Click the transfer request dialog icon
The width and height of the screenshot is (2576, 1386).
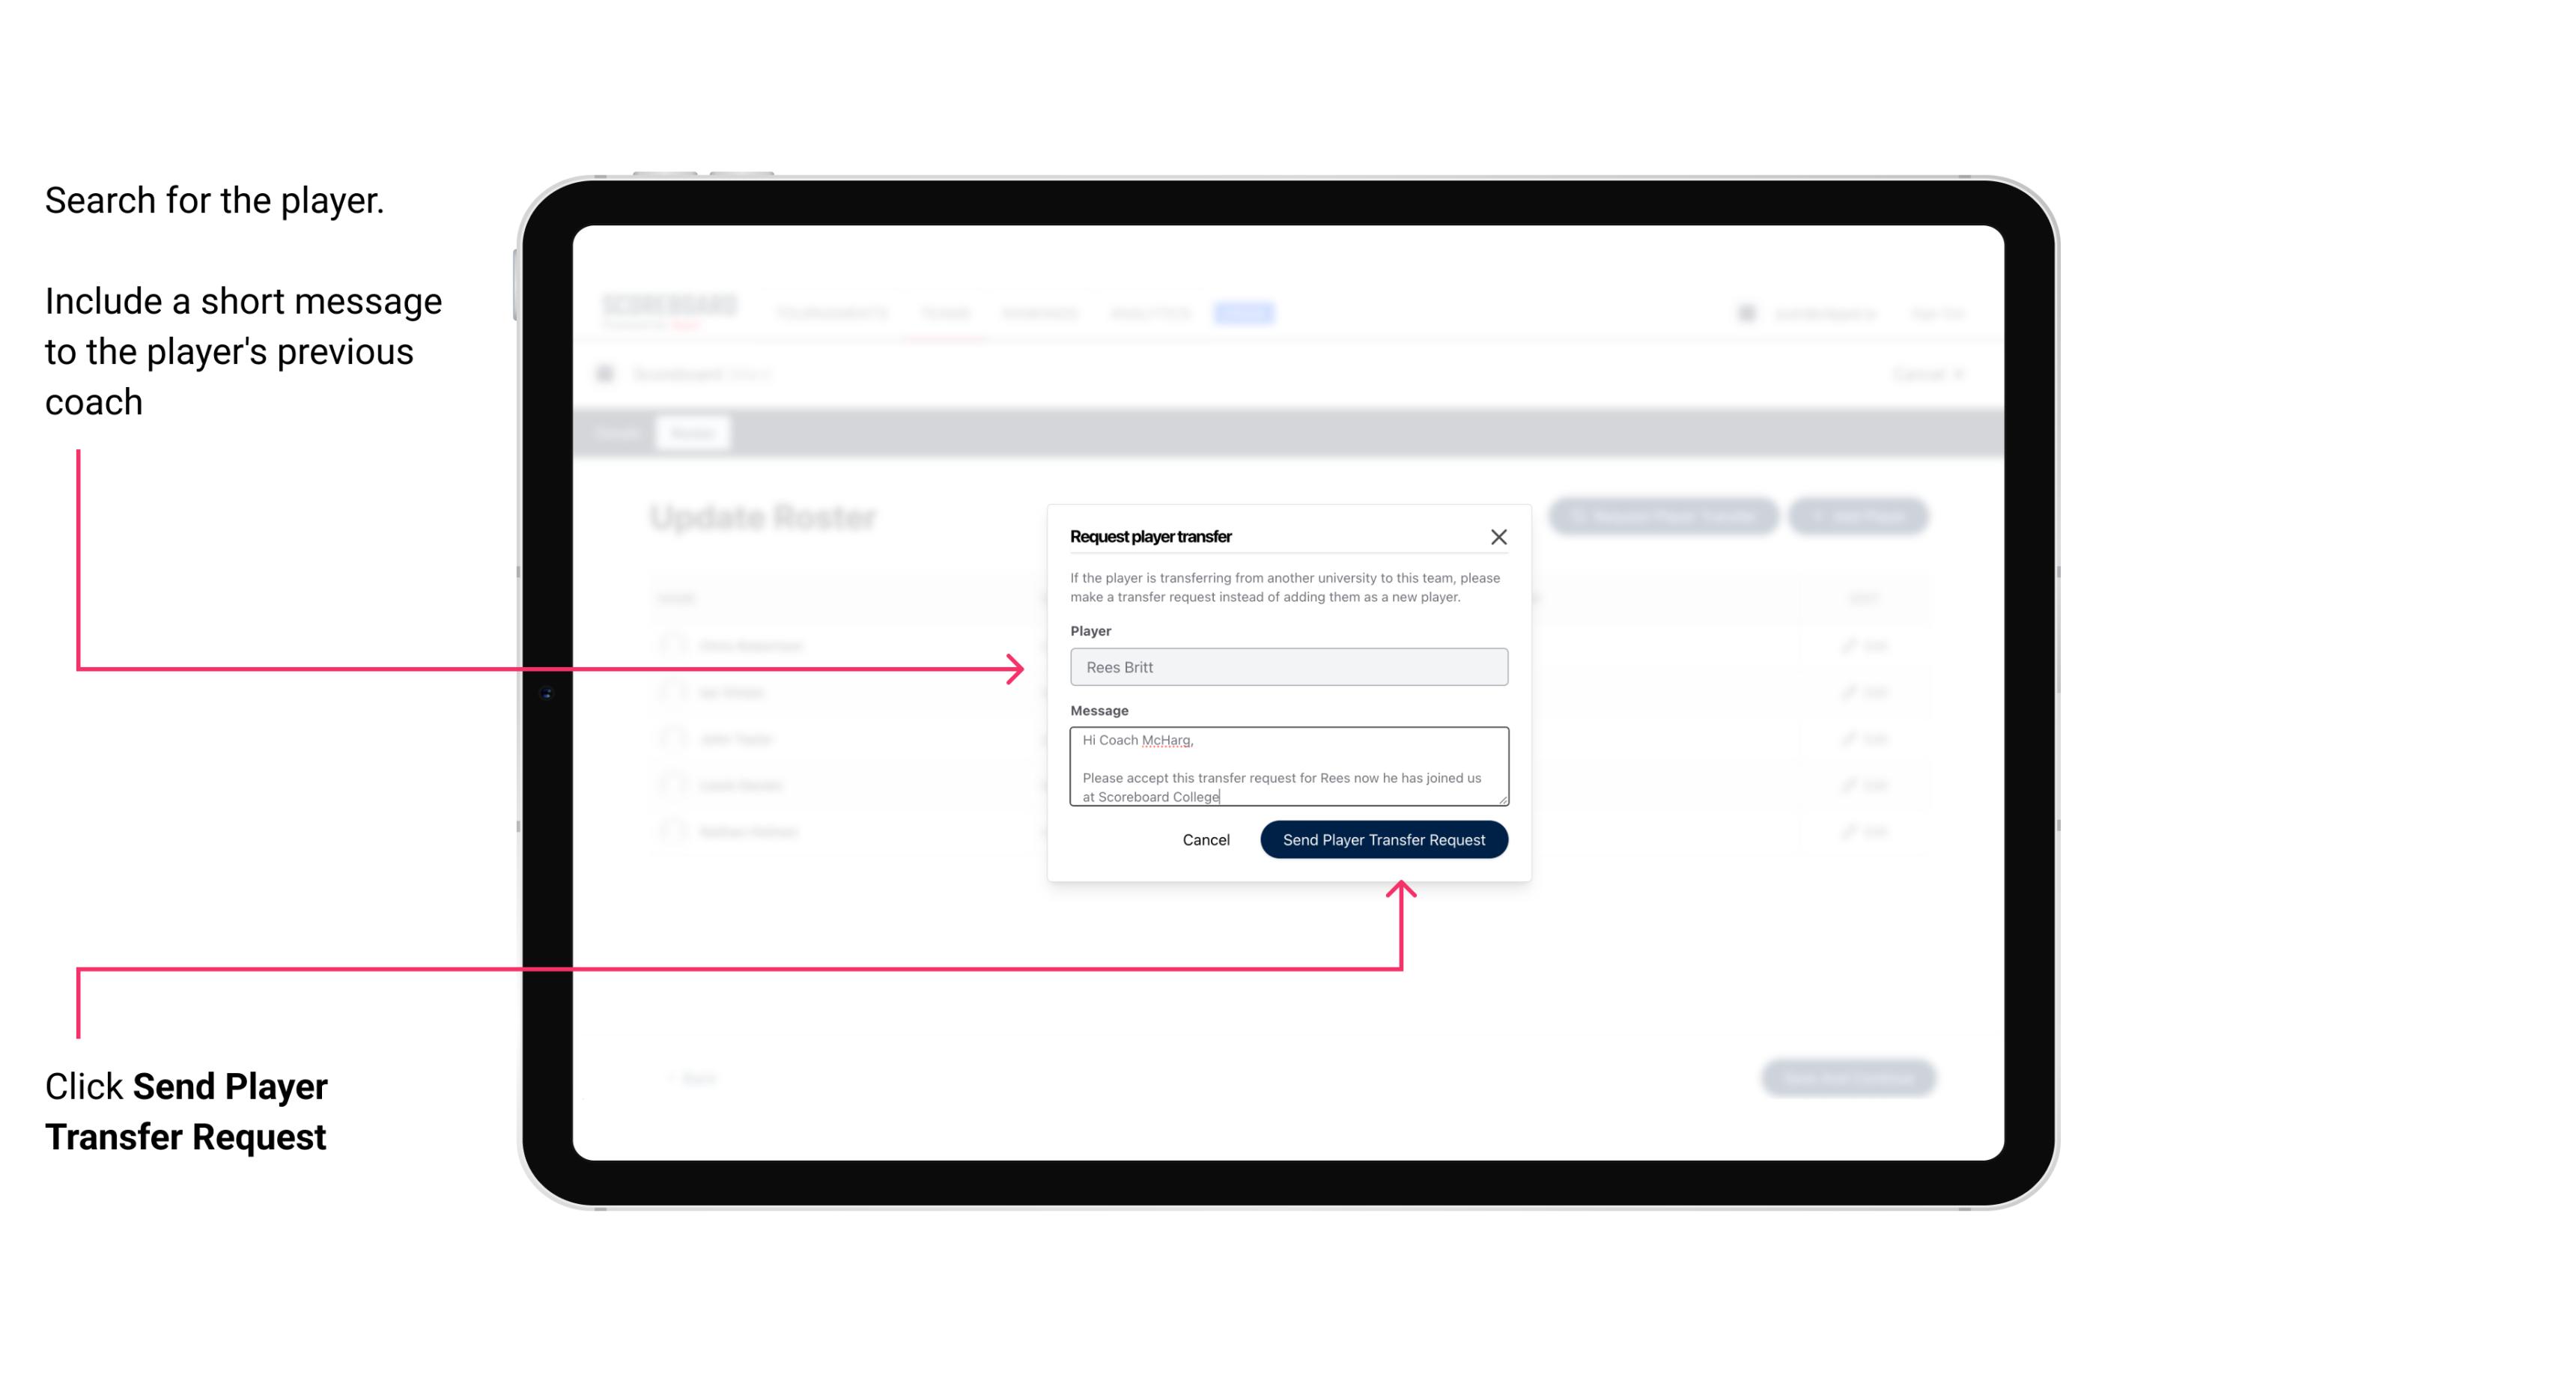point(1497,536)
